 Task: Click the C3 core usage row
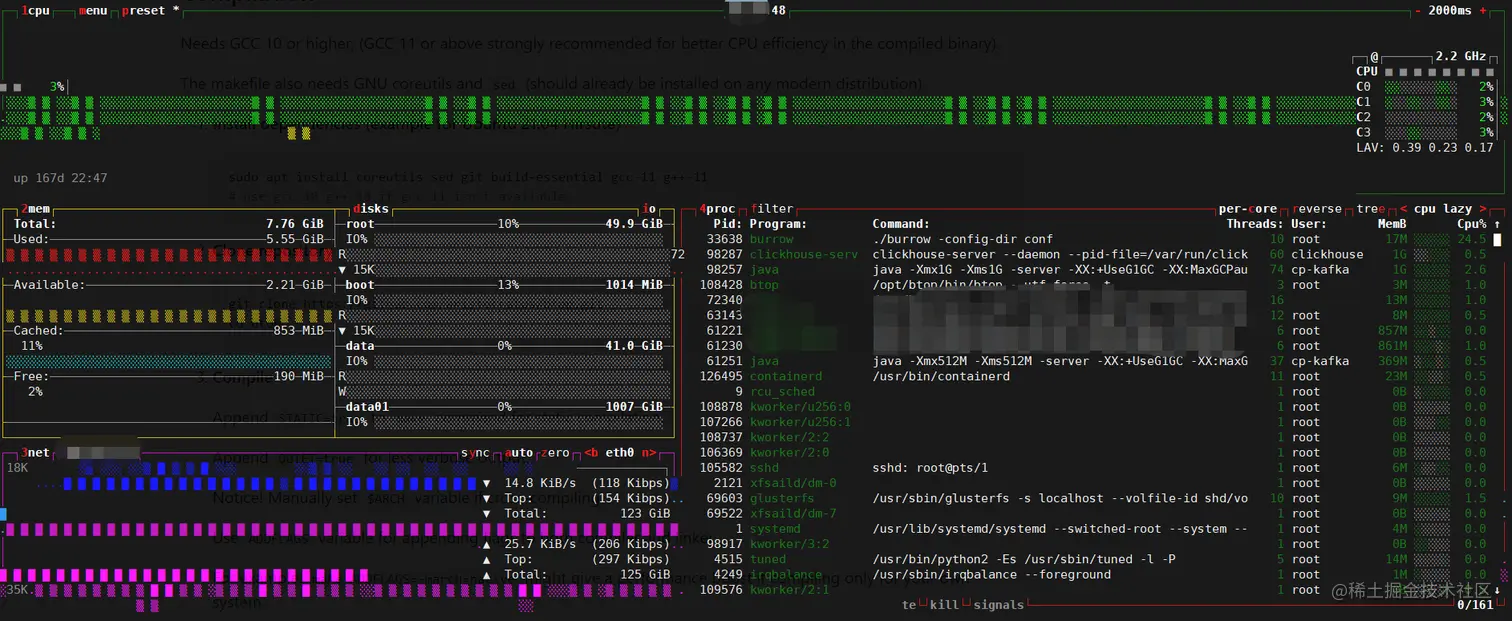click(x=1425, y=132)
